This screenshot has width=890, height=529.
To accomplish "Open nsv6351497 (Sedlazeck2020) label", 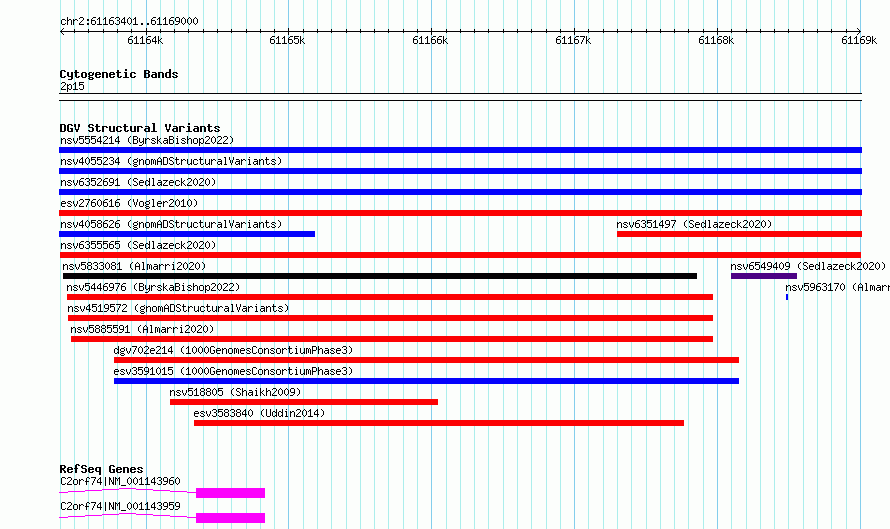I will (694, 224).
